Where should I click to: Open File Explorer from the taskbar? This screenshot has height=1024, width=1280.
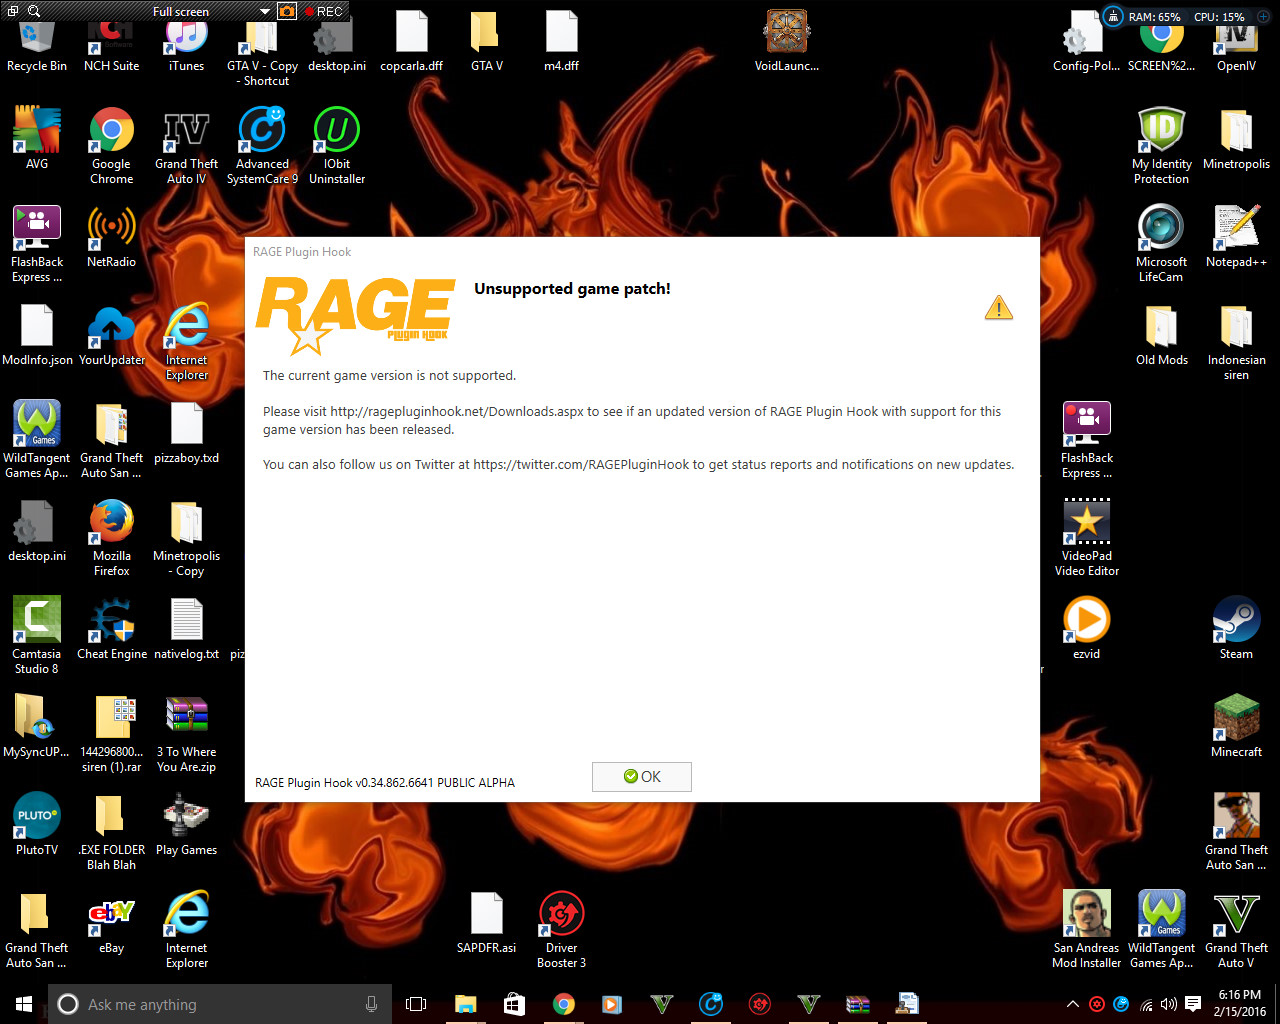tap(465, 1004)
